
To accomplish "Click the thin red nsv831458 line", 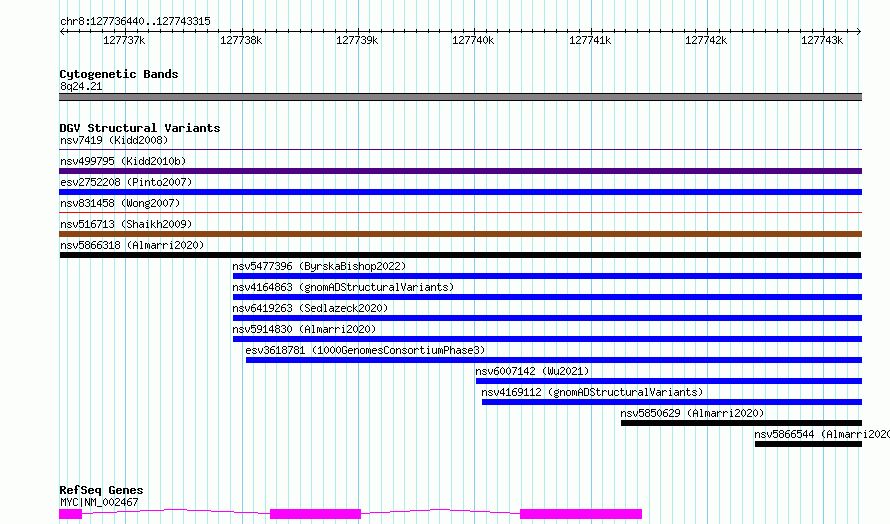I will [x=460, y=213].
